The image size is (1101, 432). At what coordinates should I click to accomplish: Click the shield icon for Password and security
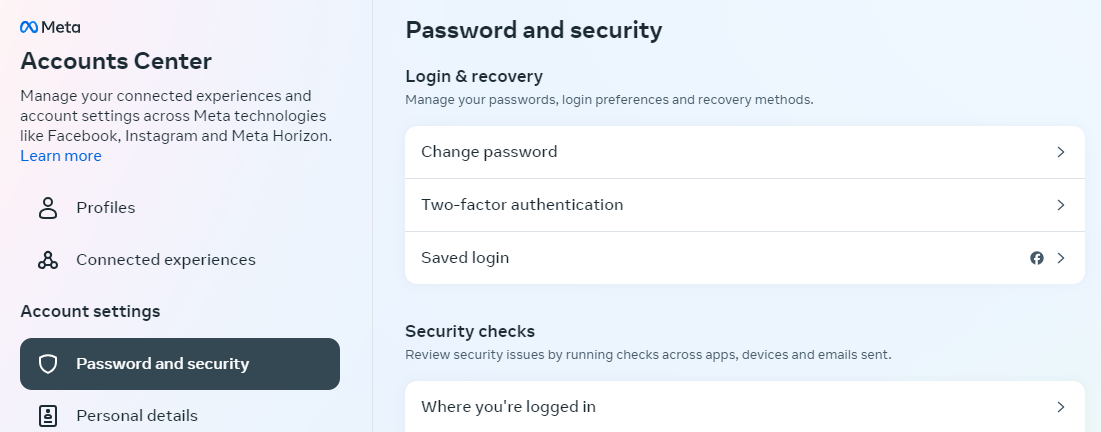(48, 364)
